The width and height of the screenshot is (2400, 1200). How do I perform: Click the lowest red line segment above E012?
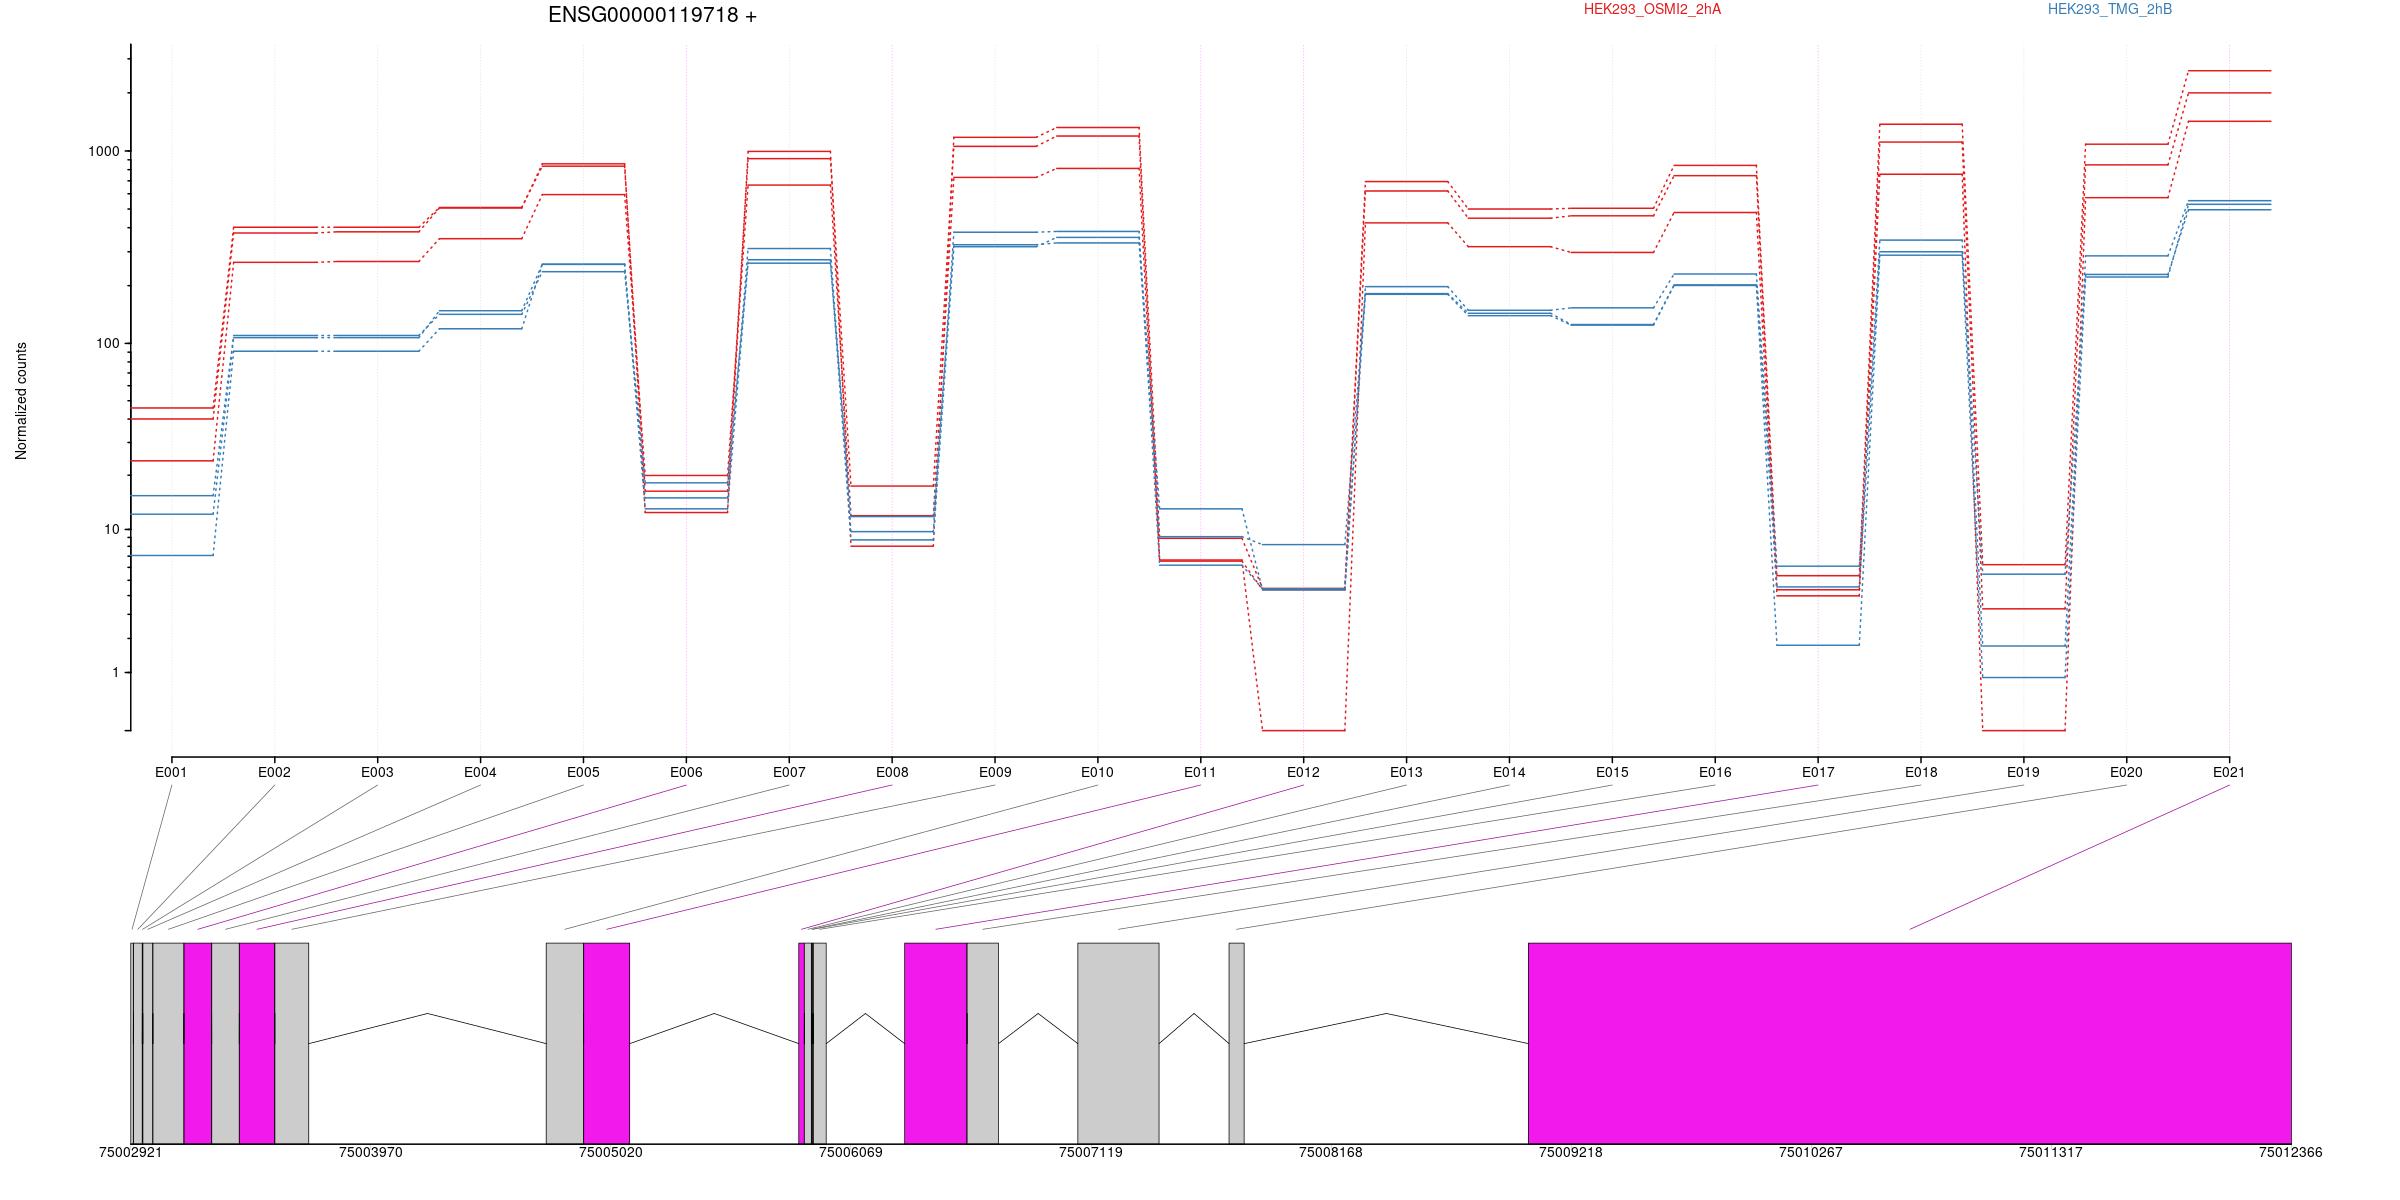click(1303, 730)
